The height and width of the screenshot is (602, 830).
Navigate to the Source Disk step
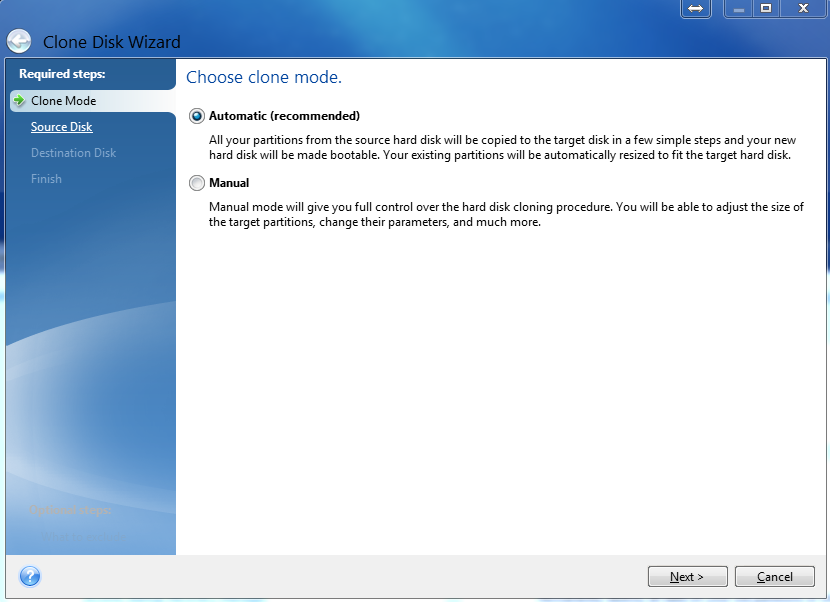62,126
